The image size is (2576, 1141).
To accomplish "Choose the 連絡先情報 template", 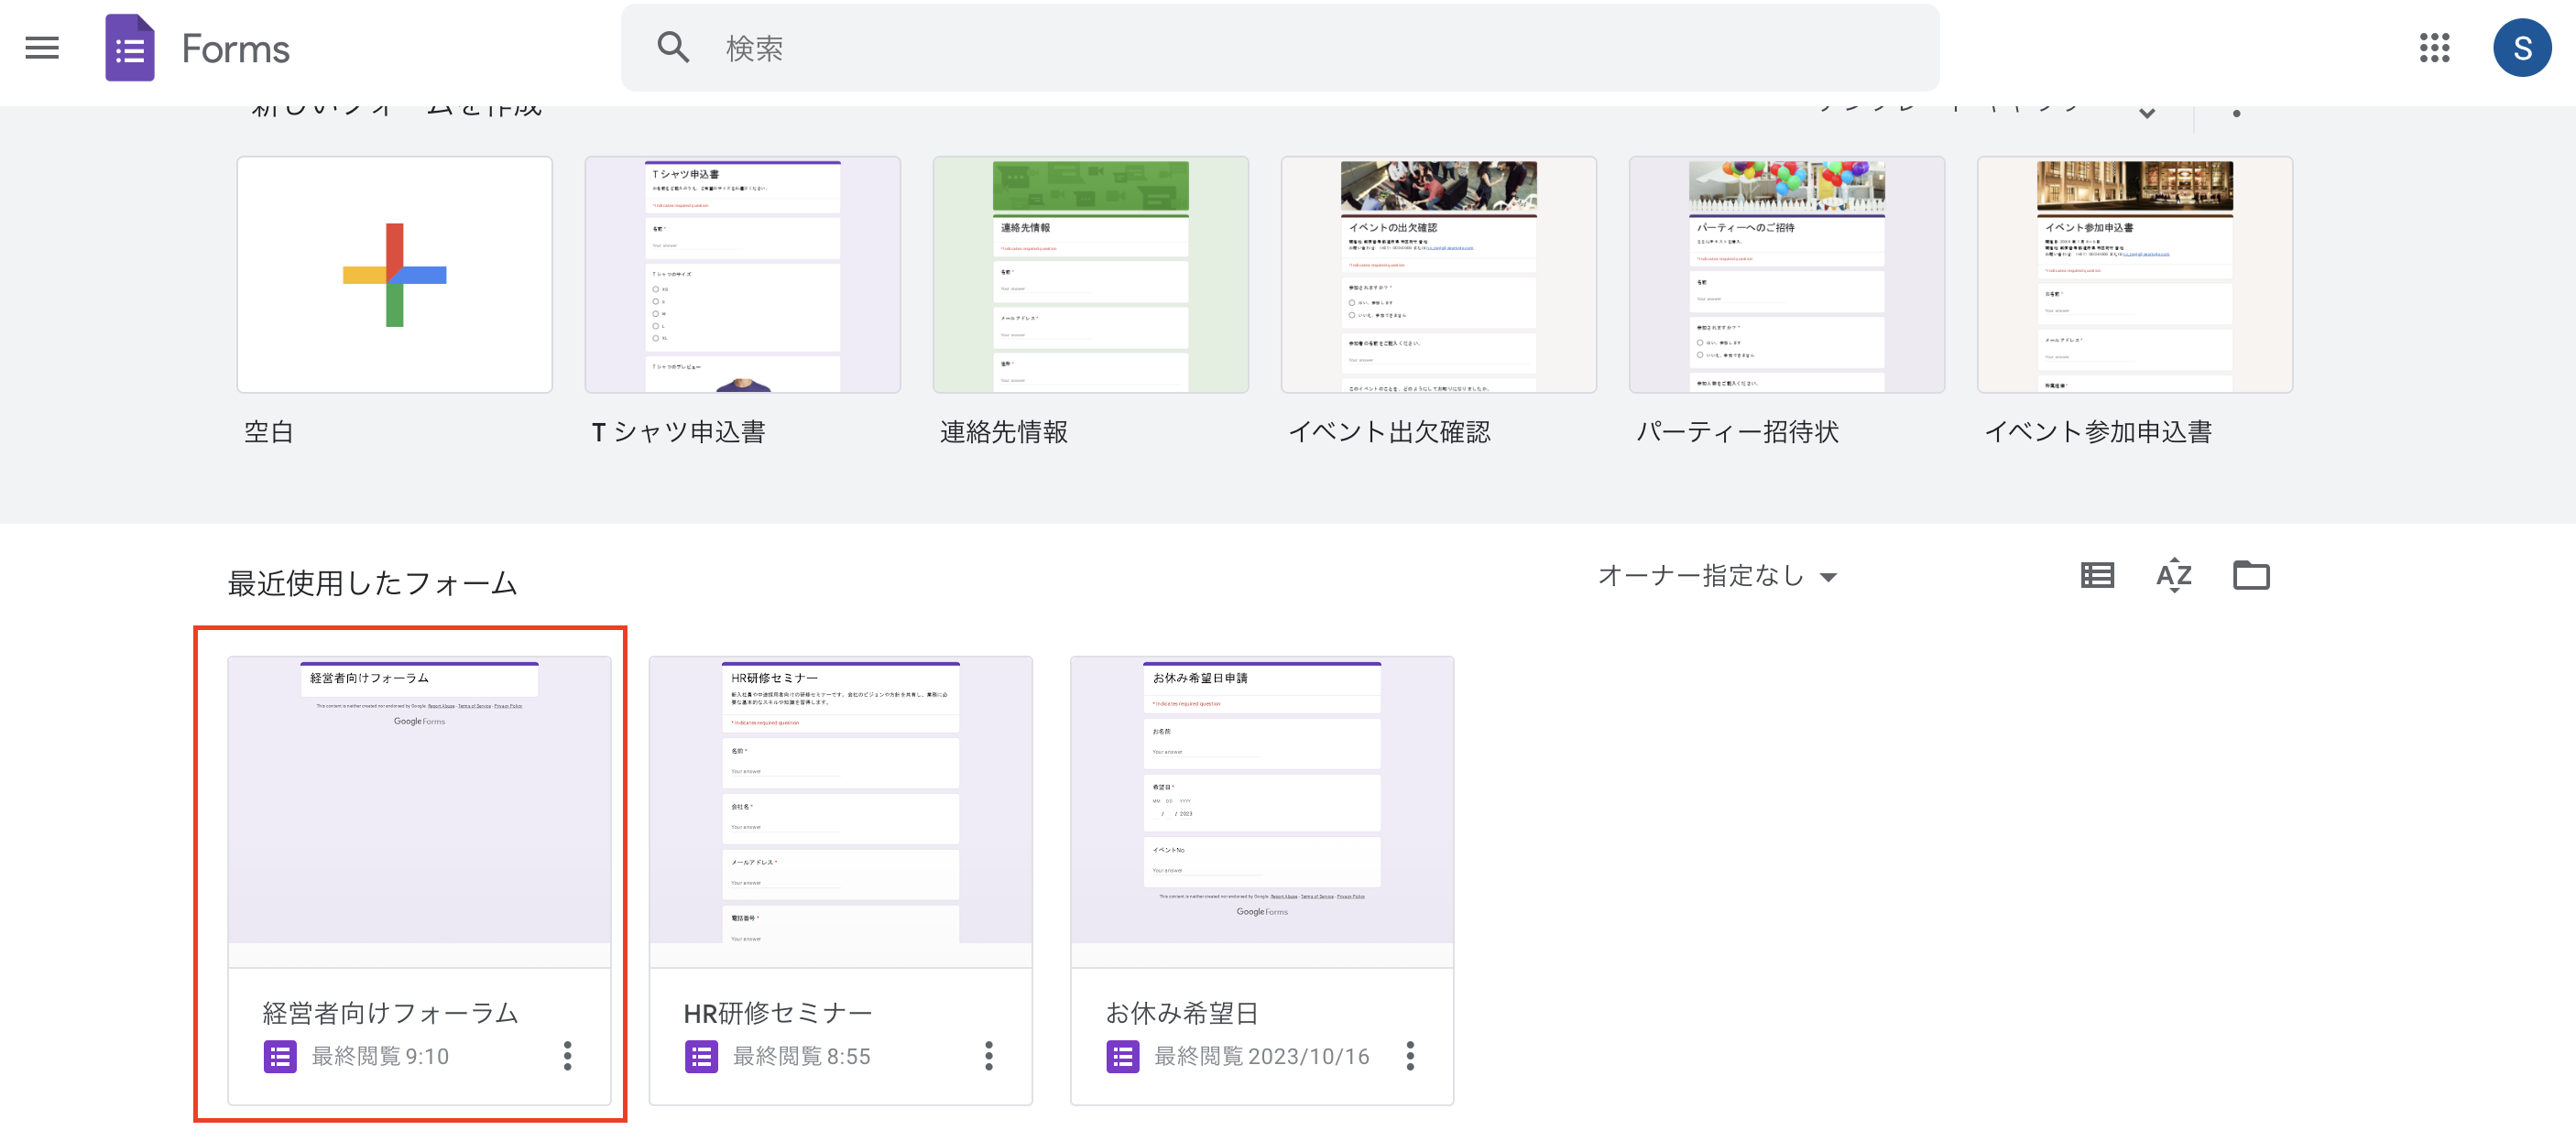I will click(1091, 275).
